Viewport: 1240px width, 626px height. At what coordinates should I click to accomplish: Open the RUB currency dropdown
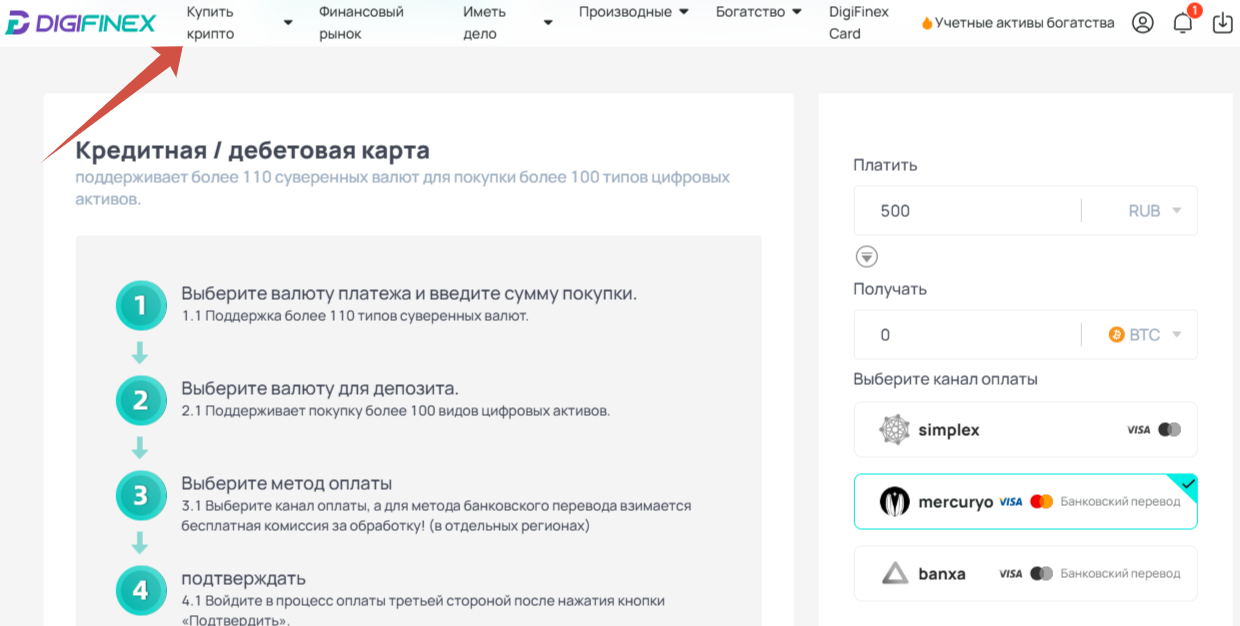click(x=1155, y=211)
